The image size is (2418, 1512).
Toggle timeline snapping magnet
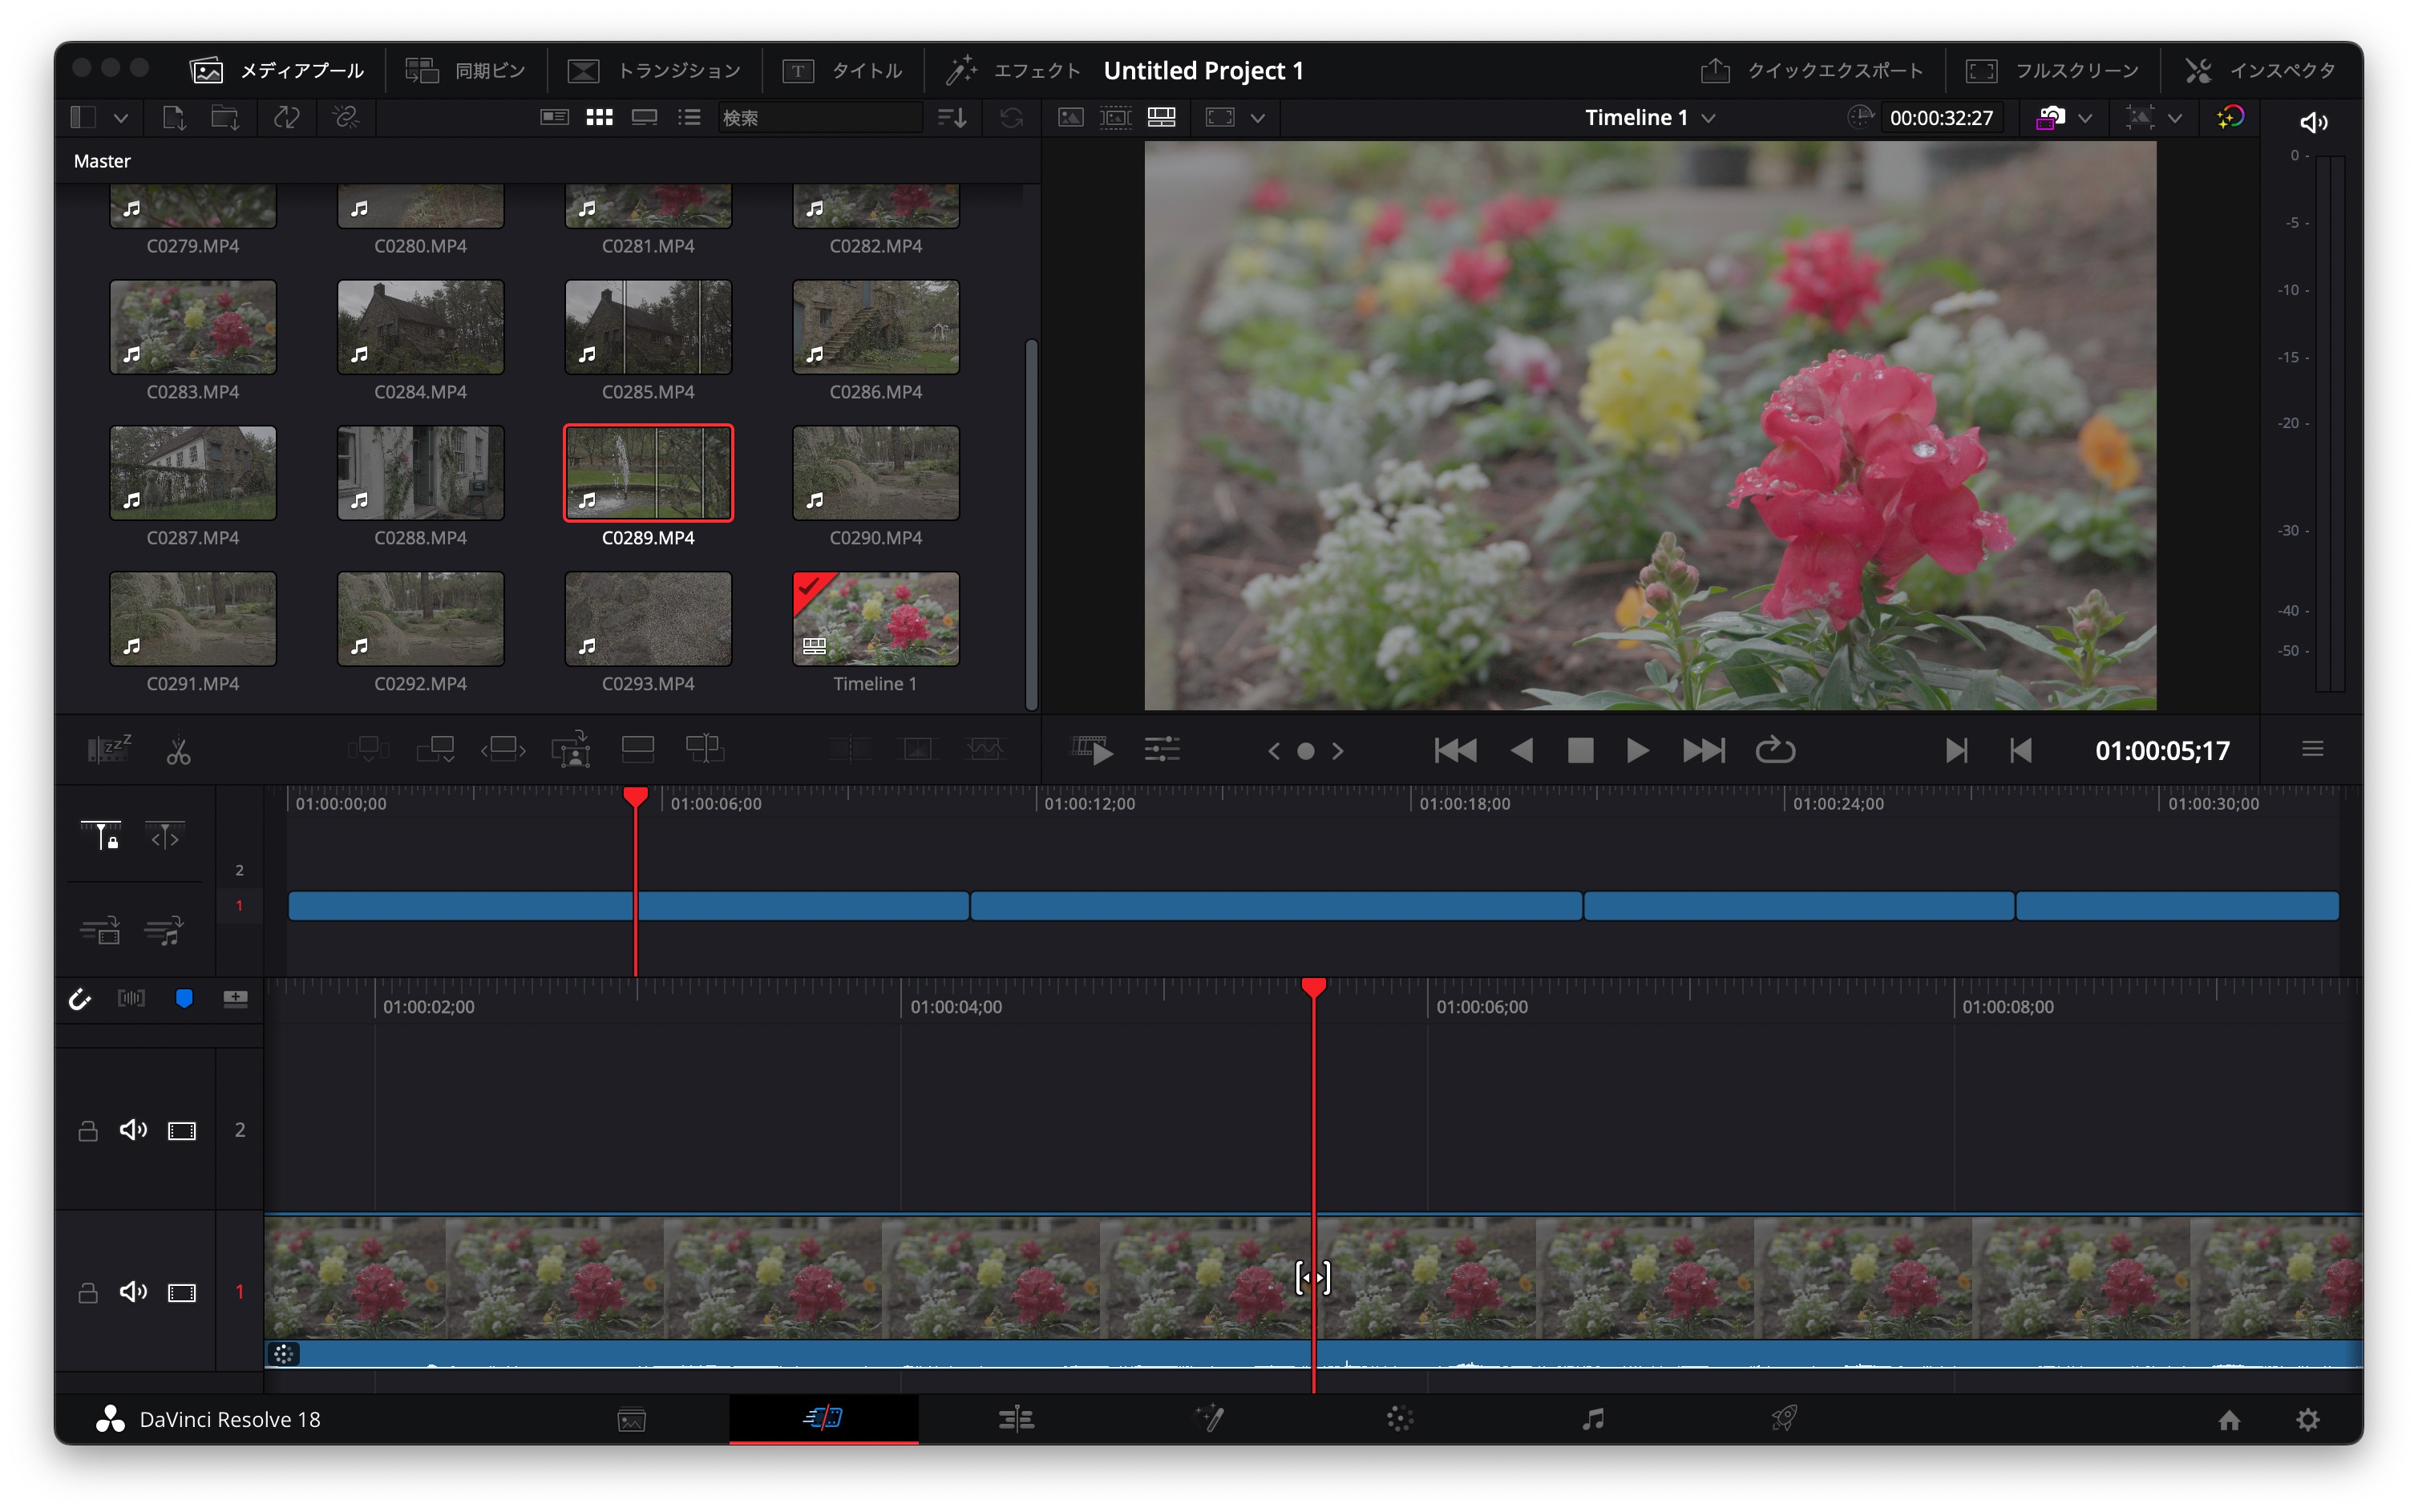point(80,999)
